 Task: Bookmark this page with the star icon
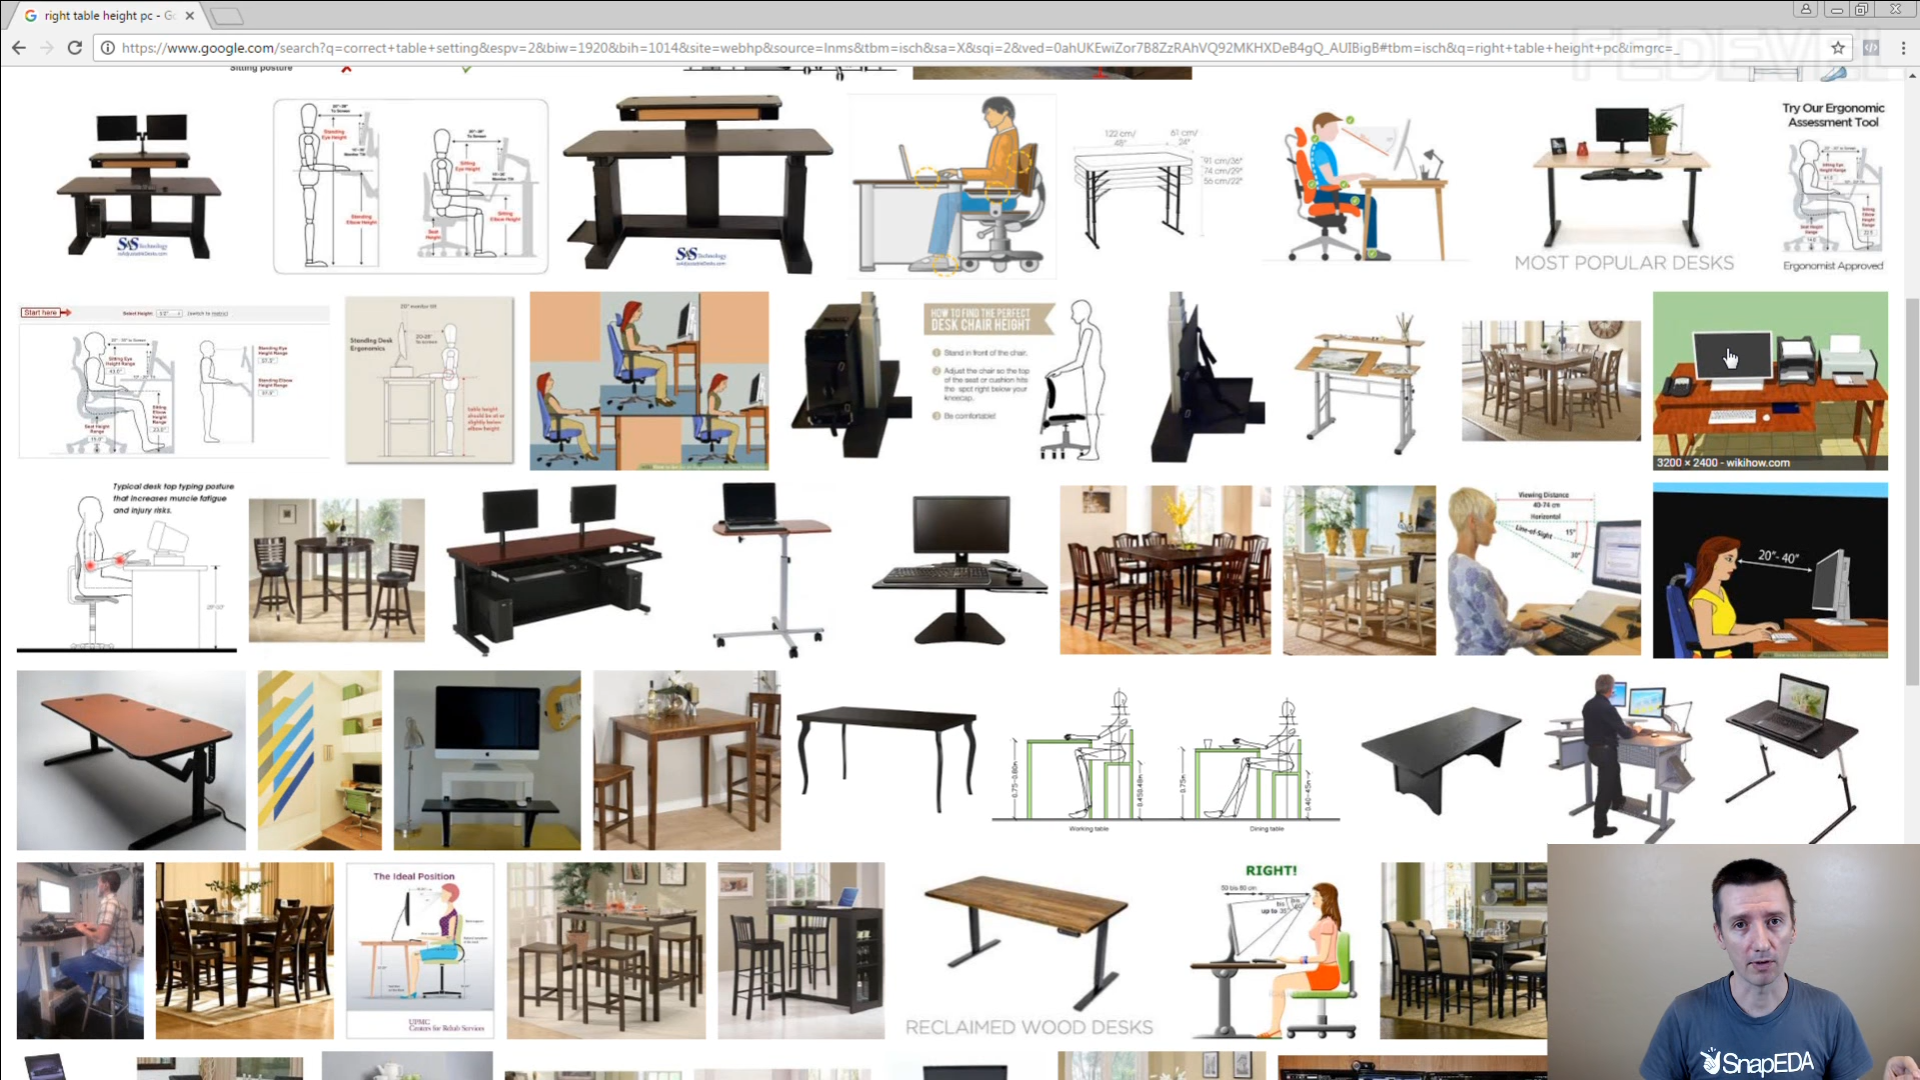pyautogui.click(x=1838, y=48)
